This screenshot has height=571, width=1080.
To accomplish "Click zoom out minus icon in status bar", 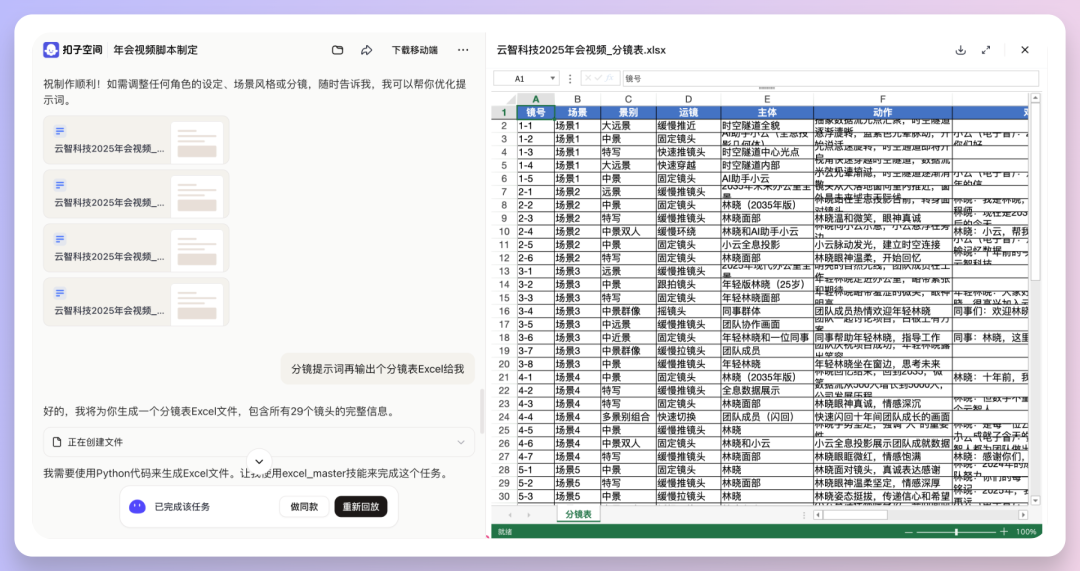I will pyautogui.click(x=908, y=532).
